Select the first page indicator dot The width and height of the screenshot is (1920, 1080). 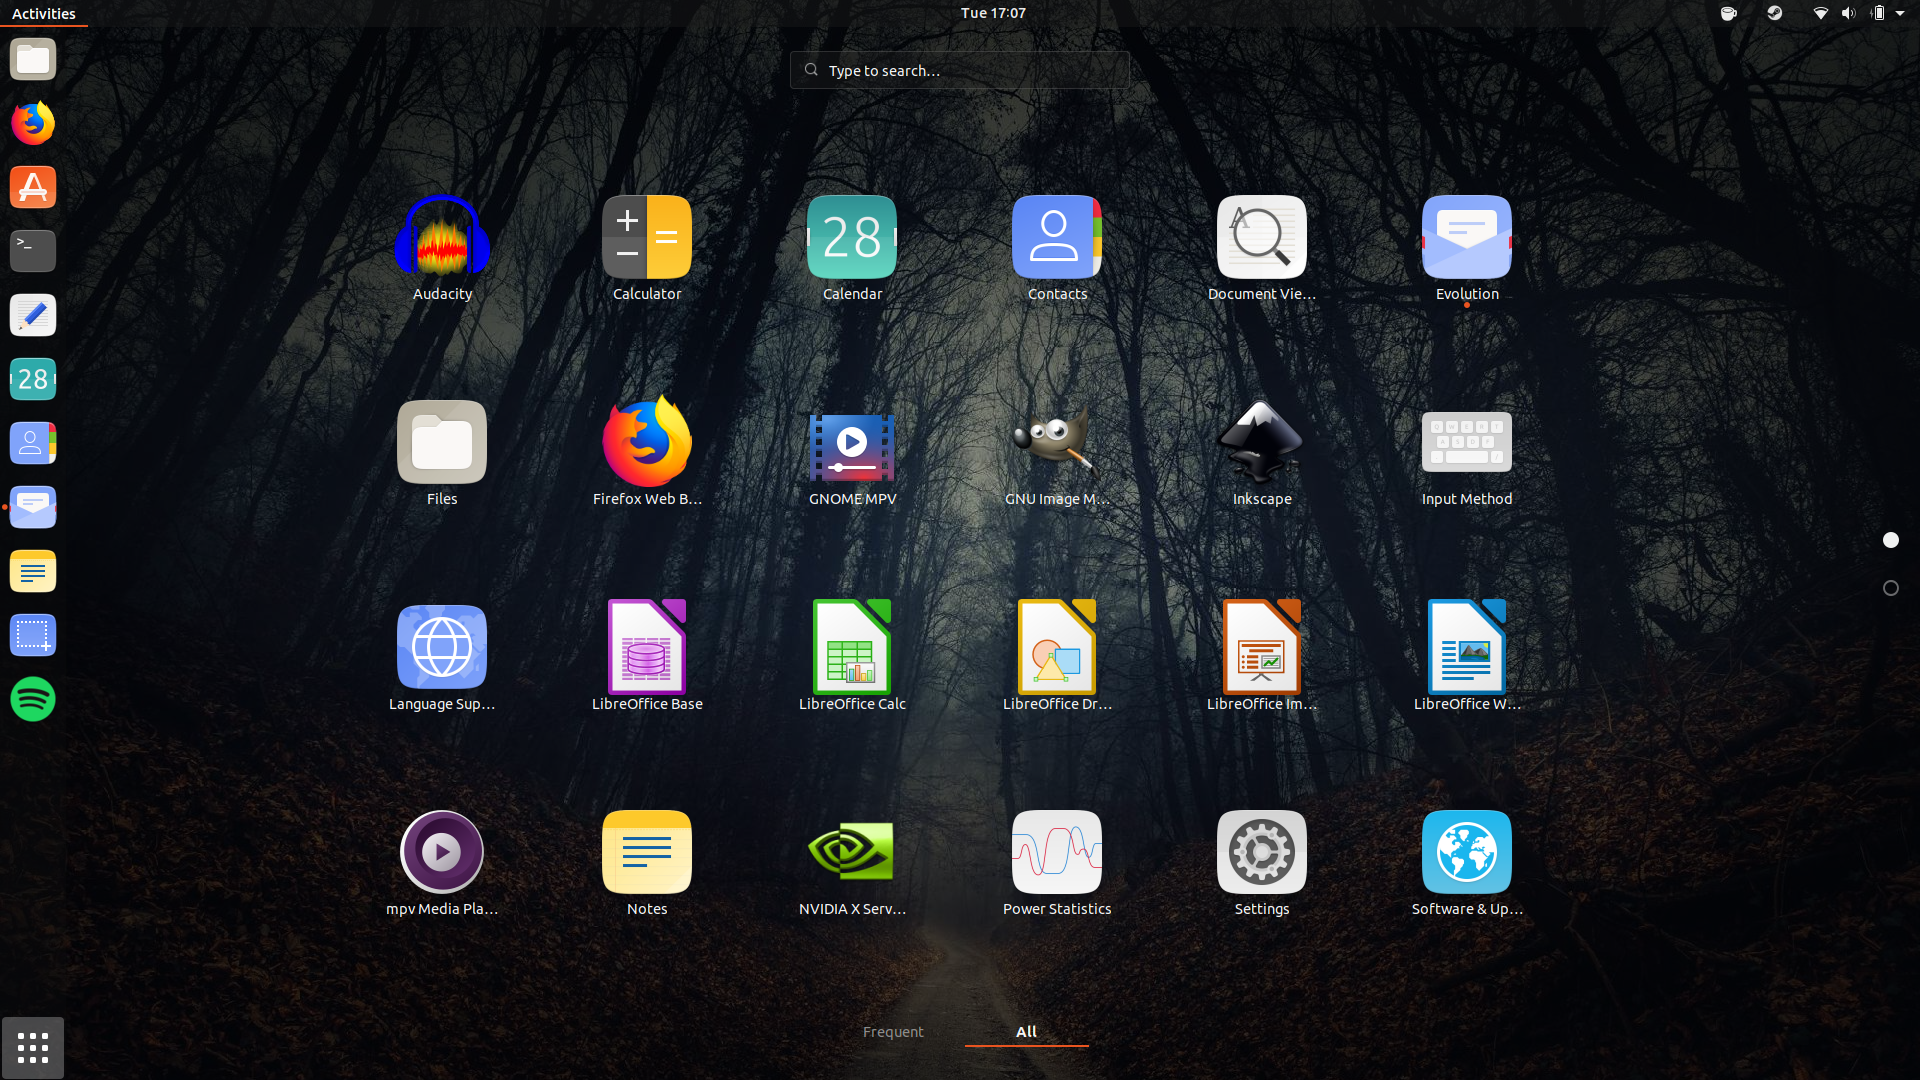[1890, 540]
